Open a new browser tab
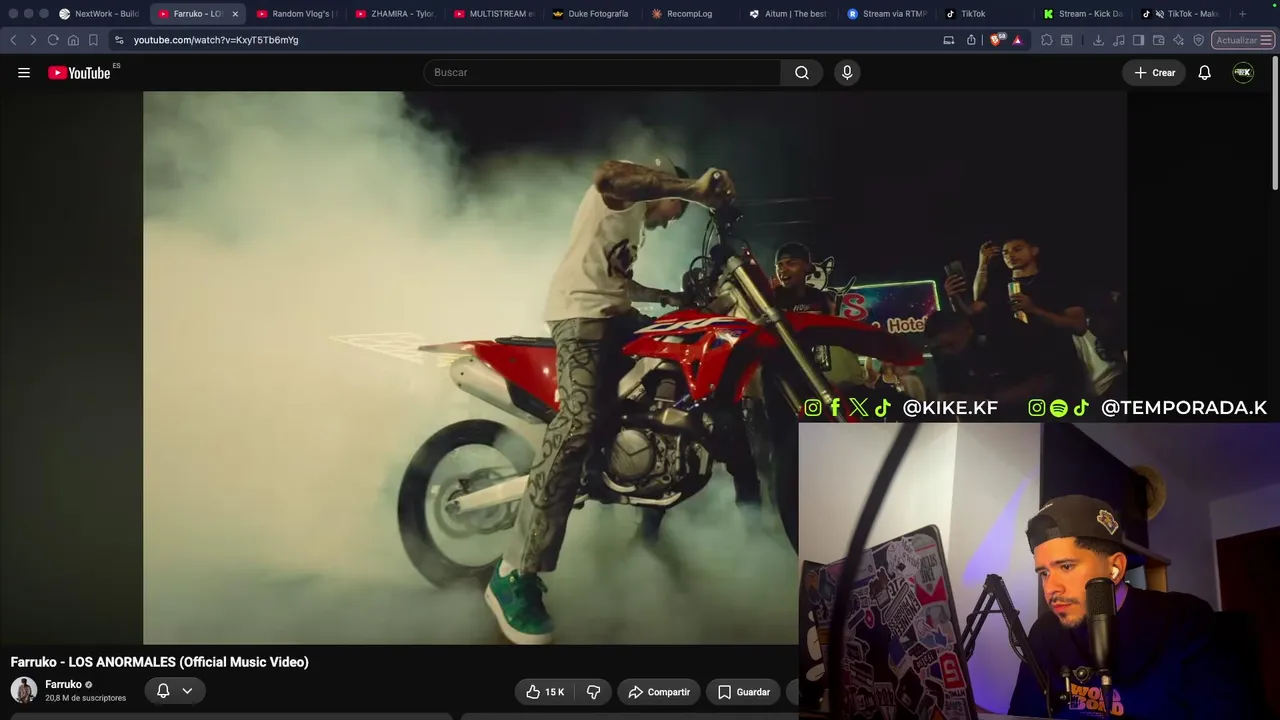Screen dimensions: 1280x720 coord(1243,14)
